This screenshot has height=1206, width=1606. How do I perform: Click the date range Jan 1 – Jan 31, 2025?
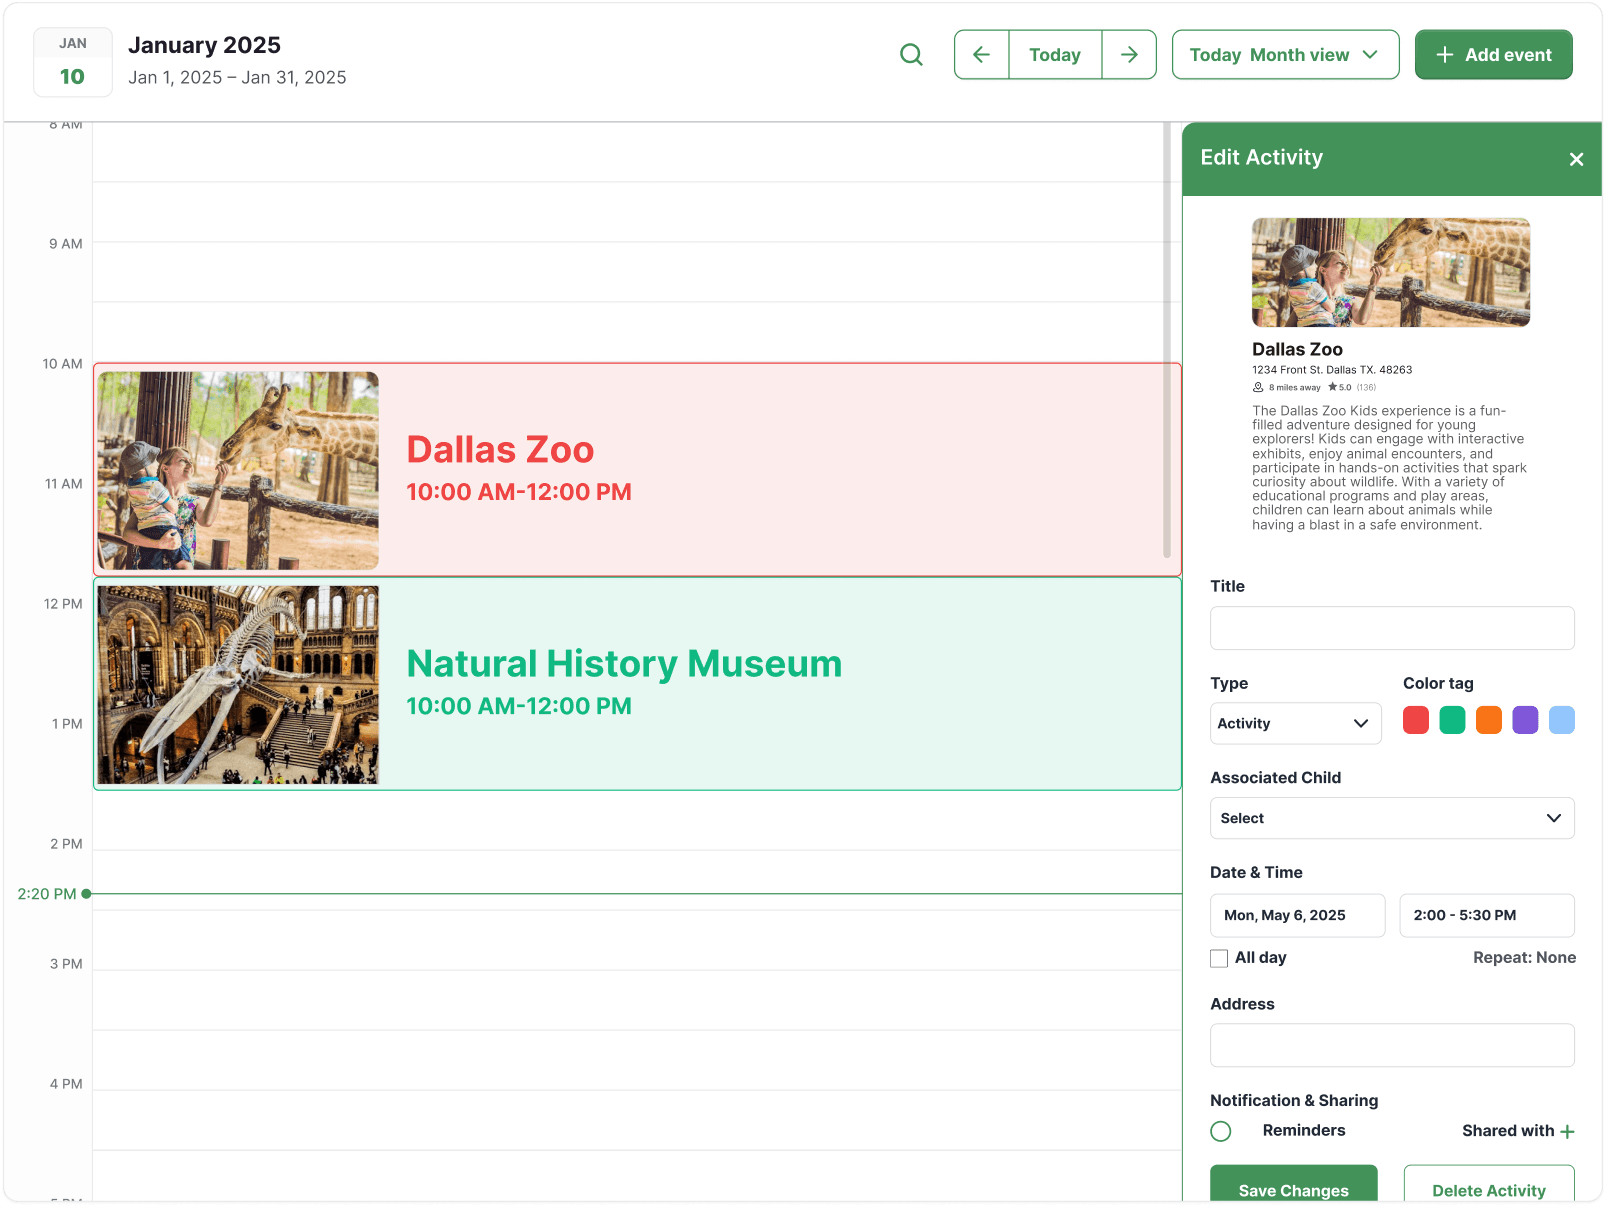tap(237, 78)
